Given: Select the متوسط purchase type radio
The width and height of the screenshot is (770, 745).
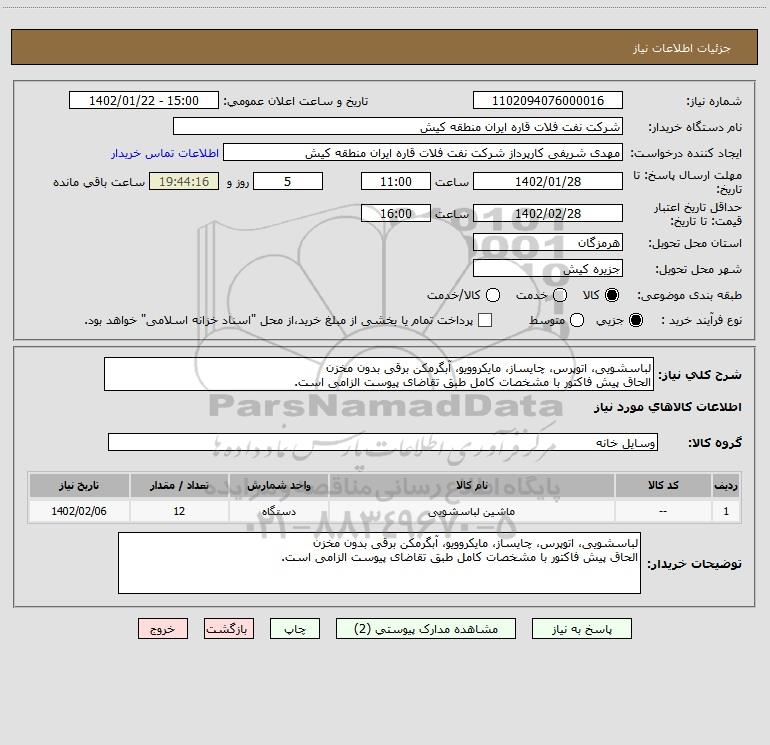Looking at the screenshot, I should pyautogui.click(x=577, y=320).
